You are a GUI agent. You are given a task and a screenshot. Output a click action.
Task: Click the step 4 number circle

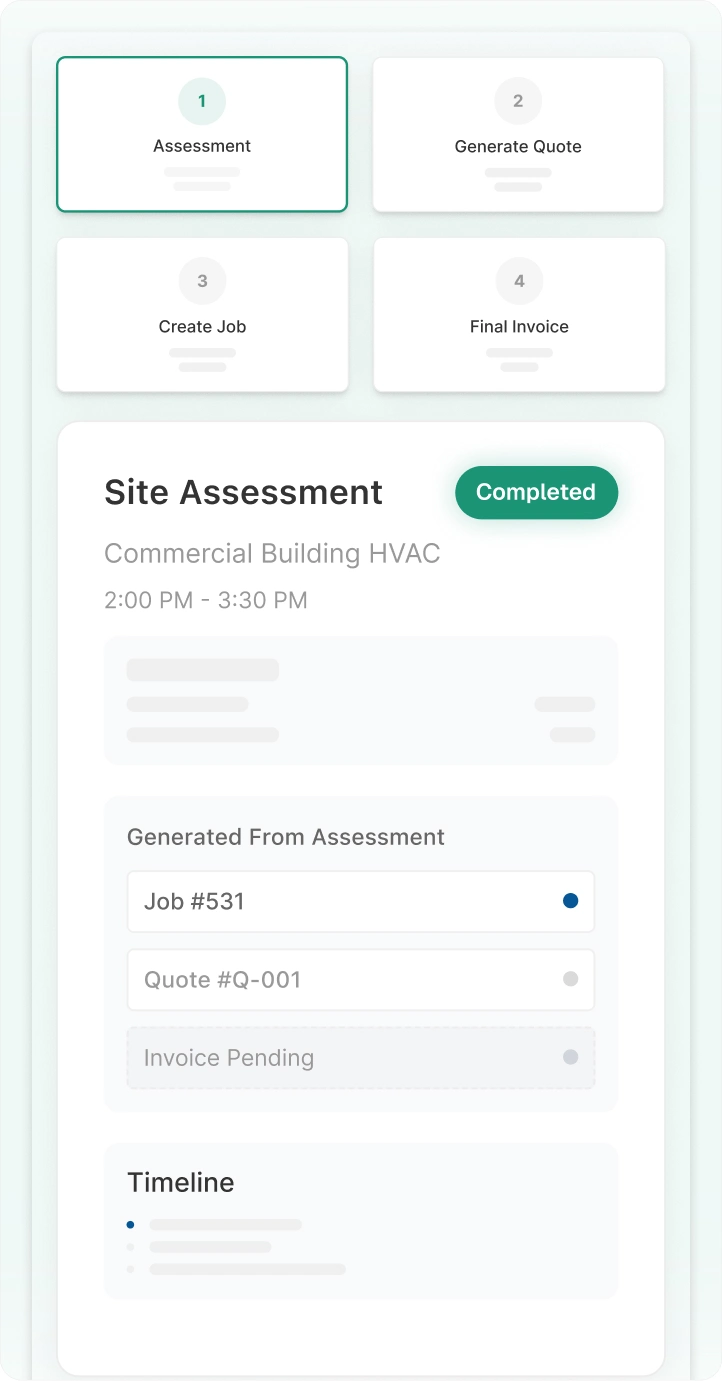click(519, 281)
